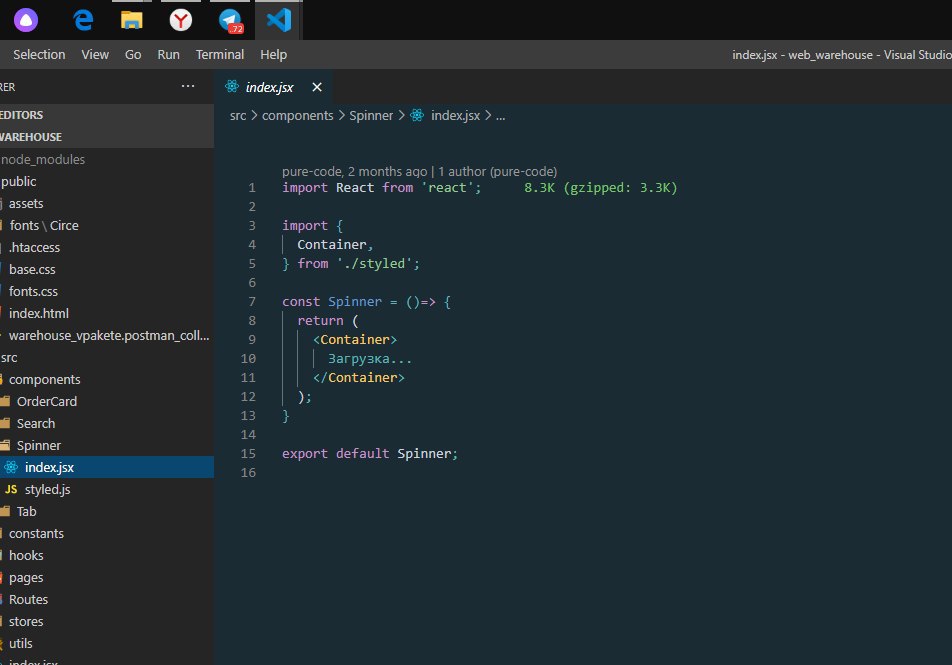The height and width of the screenshot is (665, 952).
Task: Open styled.js file in explorer
Action: (47, 489)
